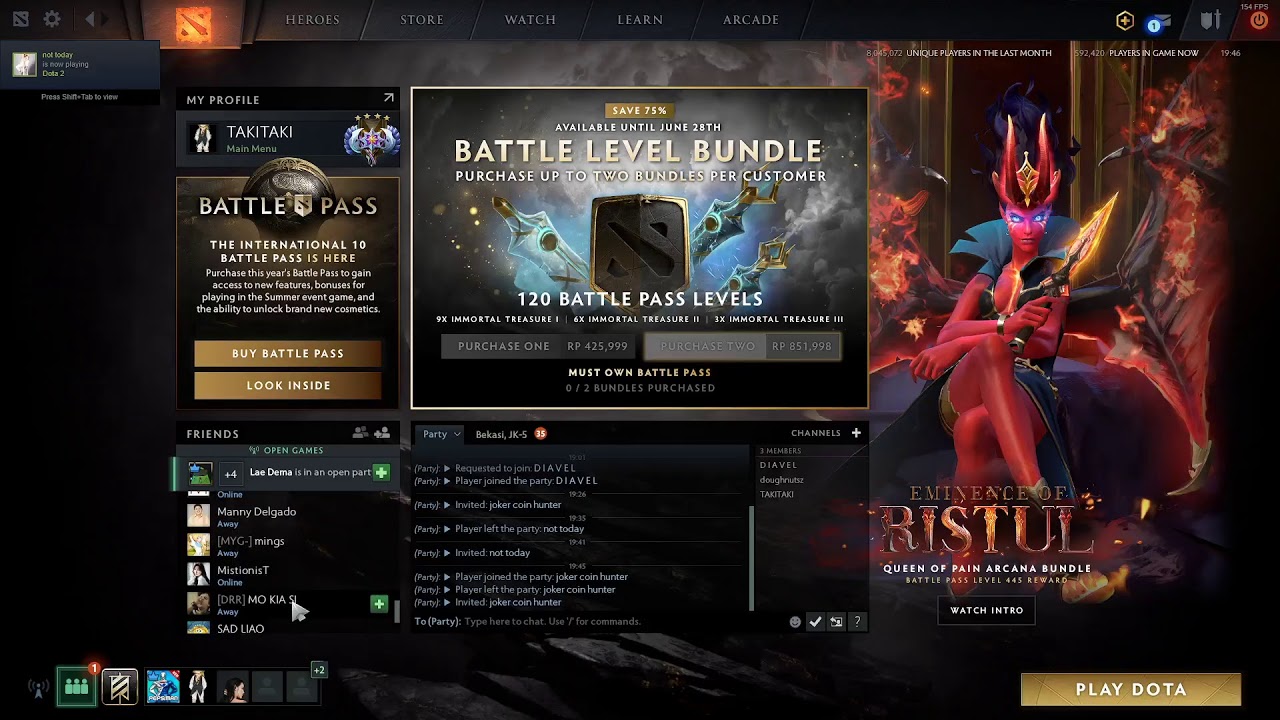Click the Play Dota button
Image resolution: width=1280 pixels, height=720 pixels.
(1131, 689)
